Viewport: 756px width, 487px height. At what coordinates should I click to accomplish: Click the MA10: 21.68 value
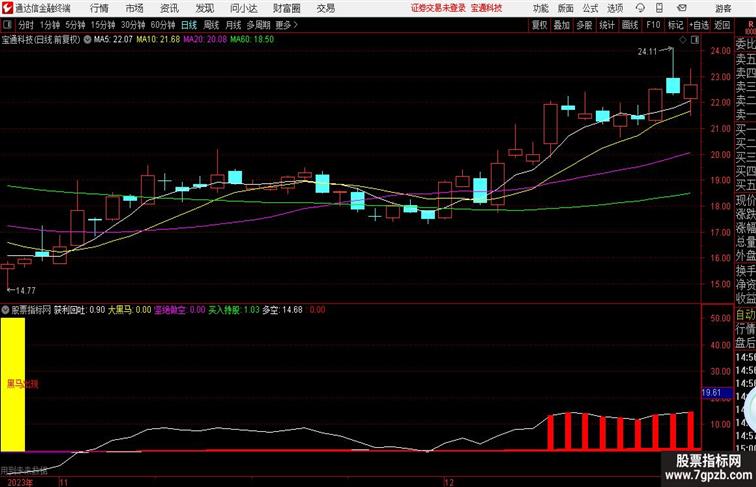158,40
